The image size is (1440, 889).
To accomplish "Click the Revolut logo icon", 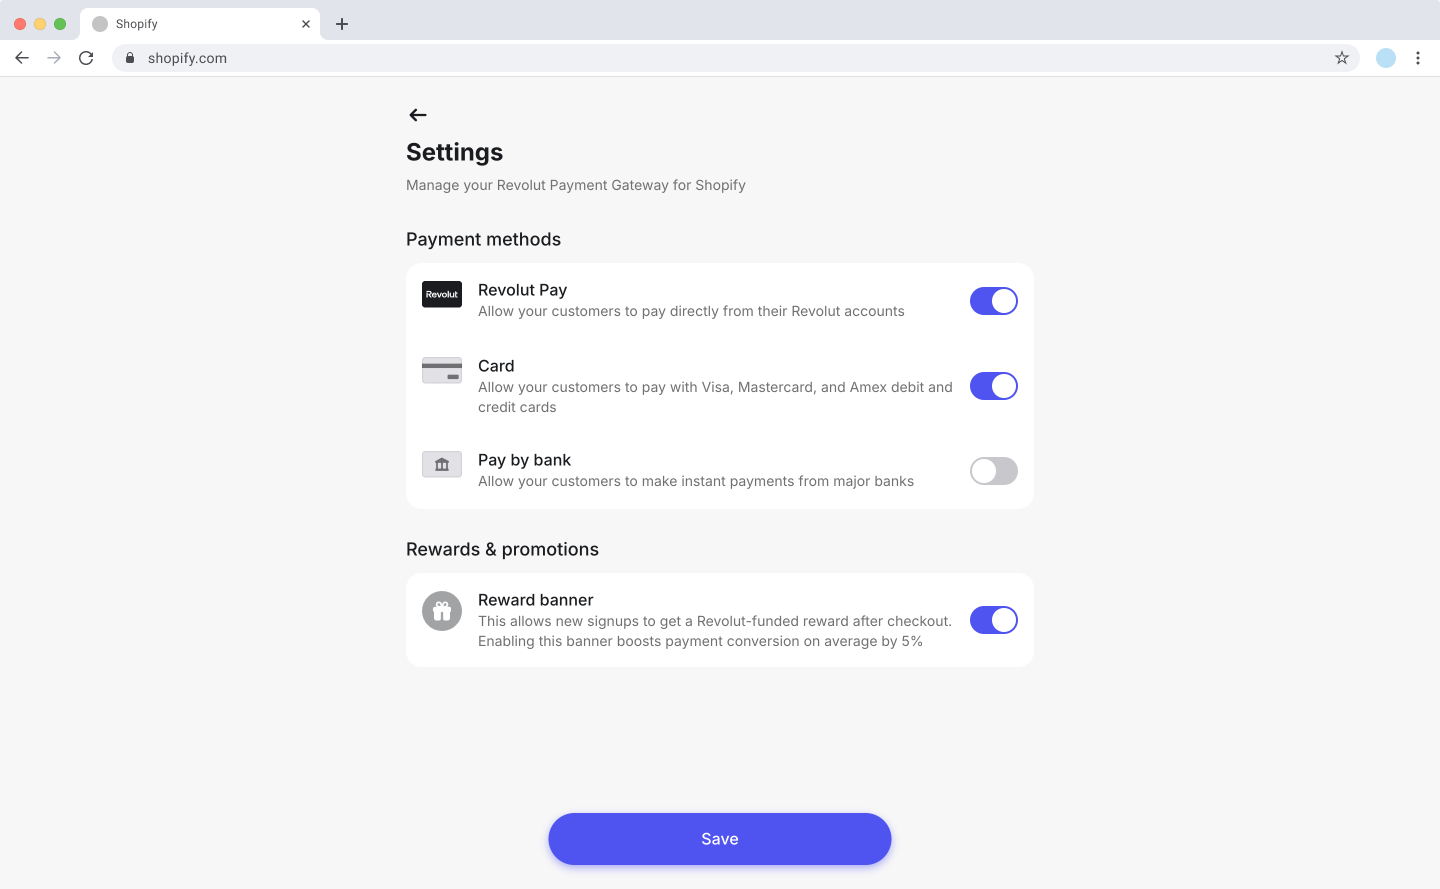I will pyautogui.click(x=442, y=294).
